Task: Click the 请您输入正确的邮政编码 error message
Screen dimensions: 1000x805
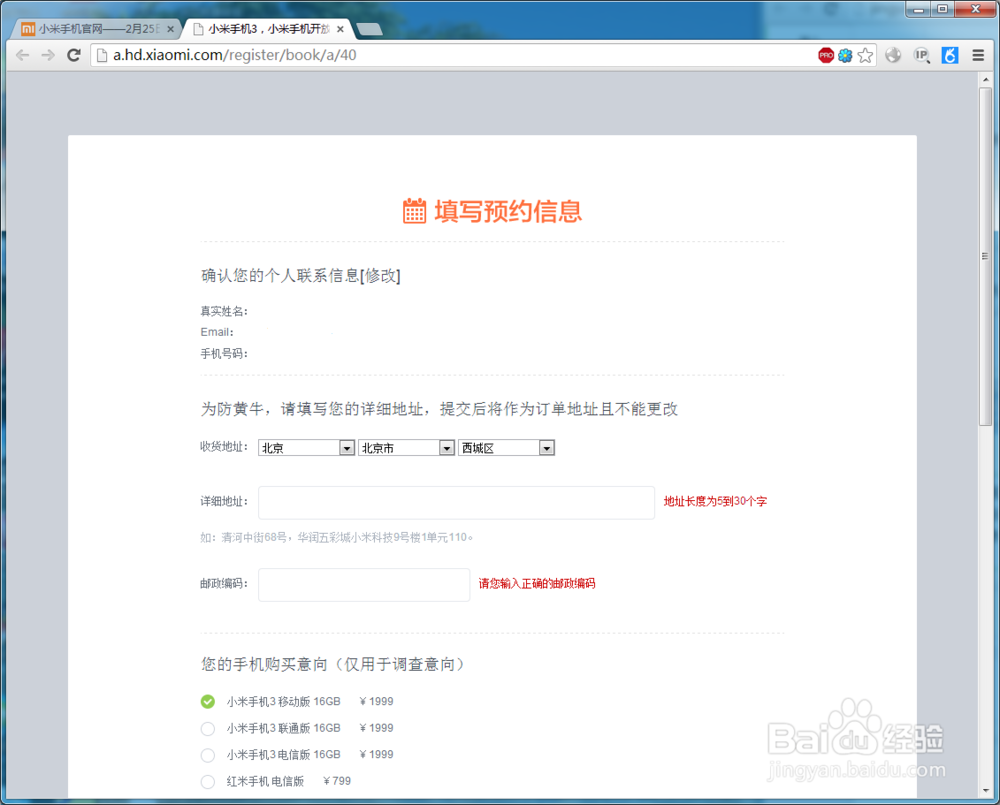Action: pos(537,583)
